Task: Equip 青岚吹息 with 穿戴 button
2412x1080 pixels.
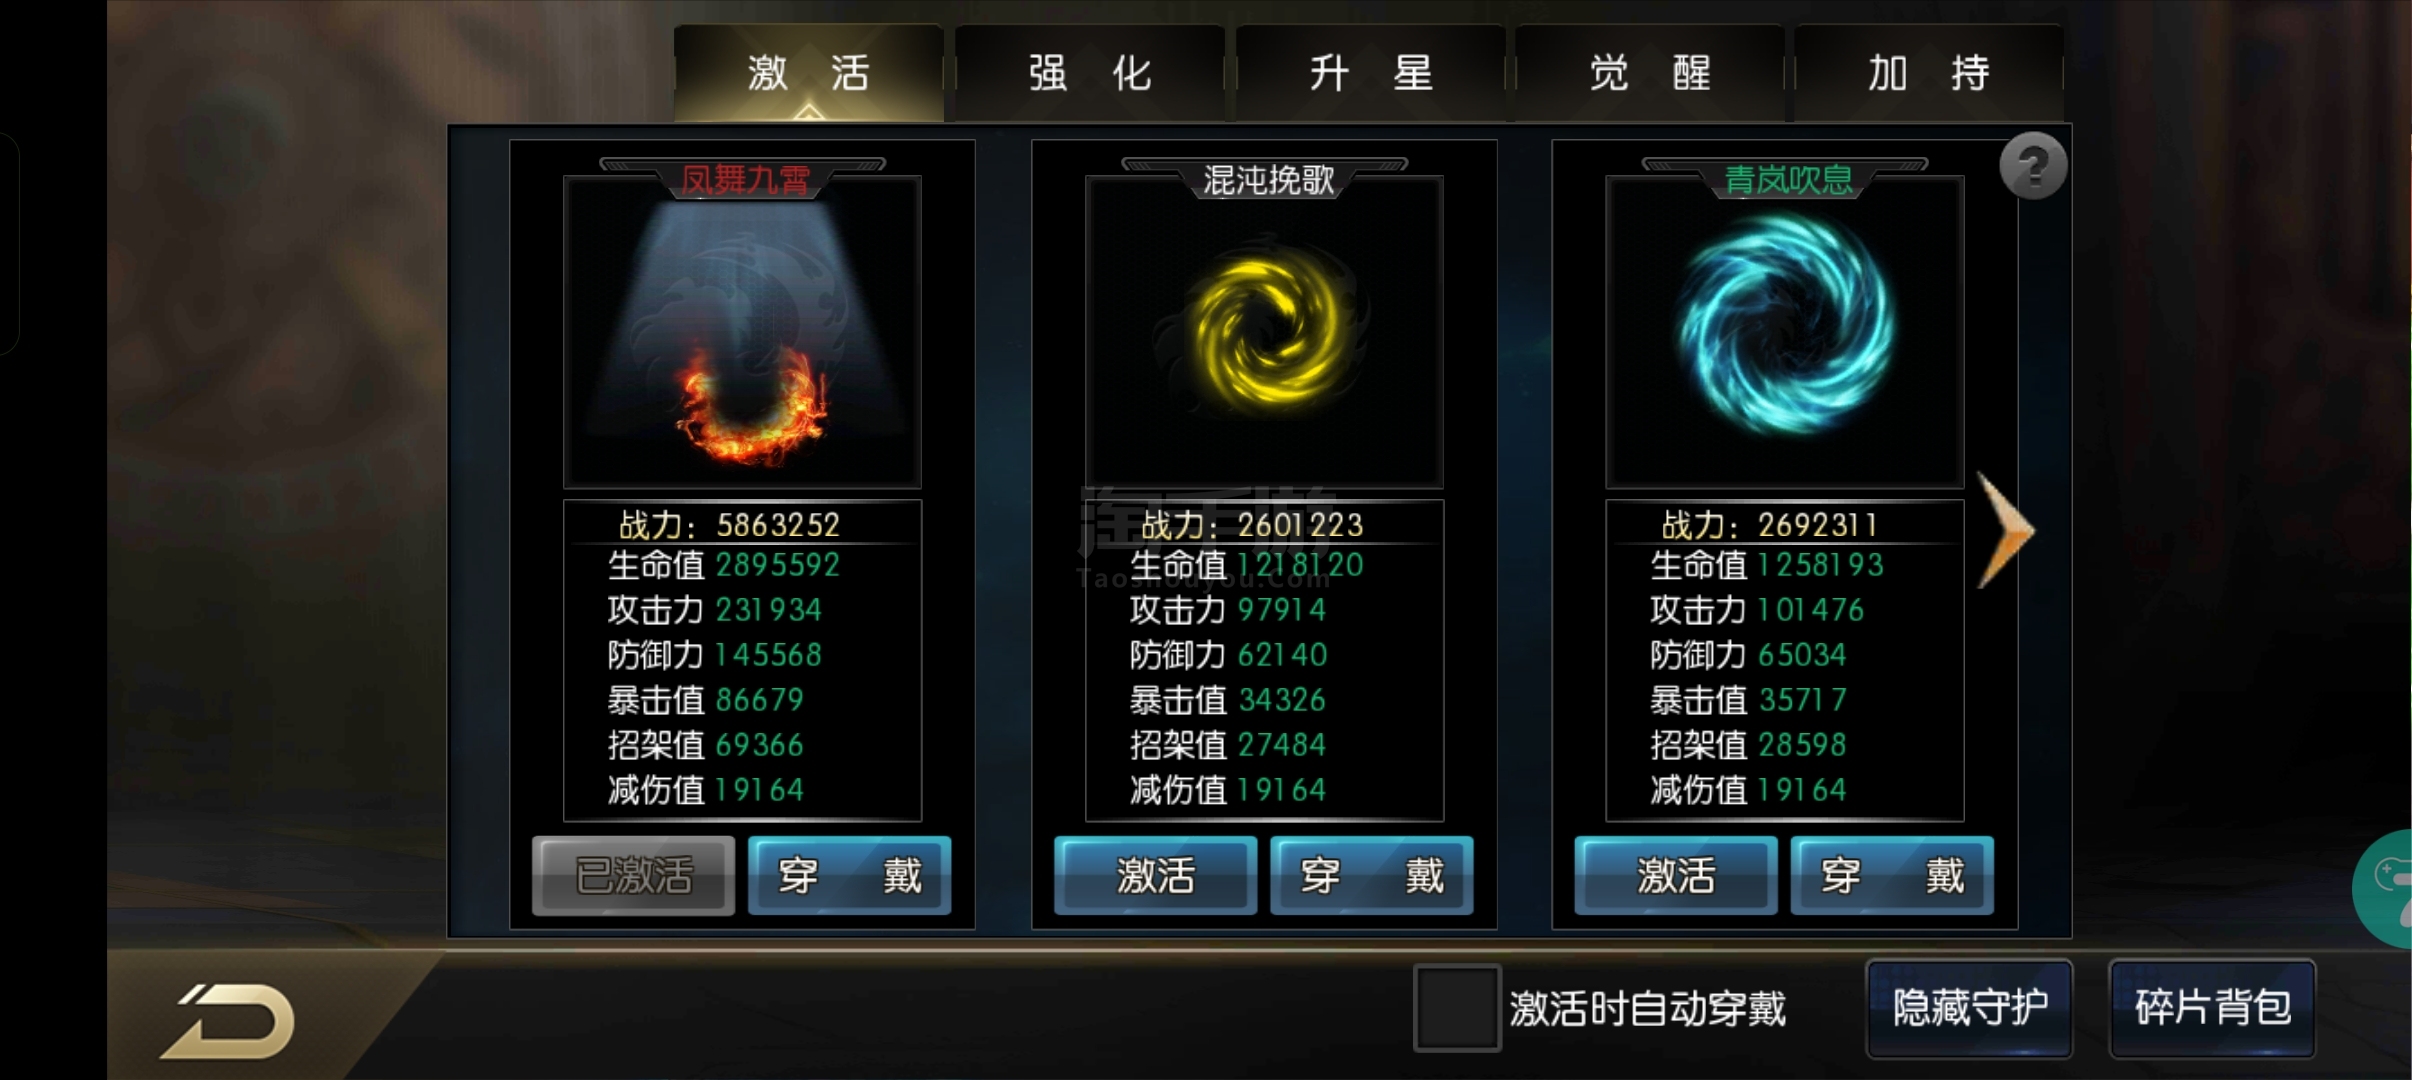Action: [x=1892, y=876]
